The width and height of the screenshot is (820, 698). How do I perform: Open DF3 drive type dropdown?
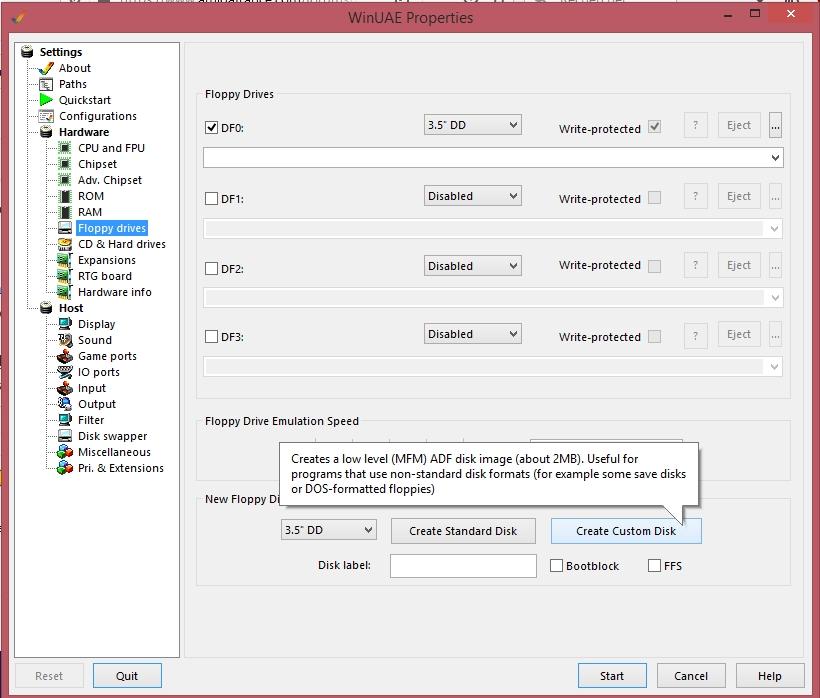473,334
